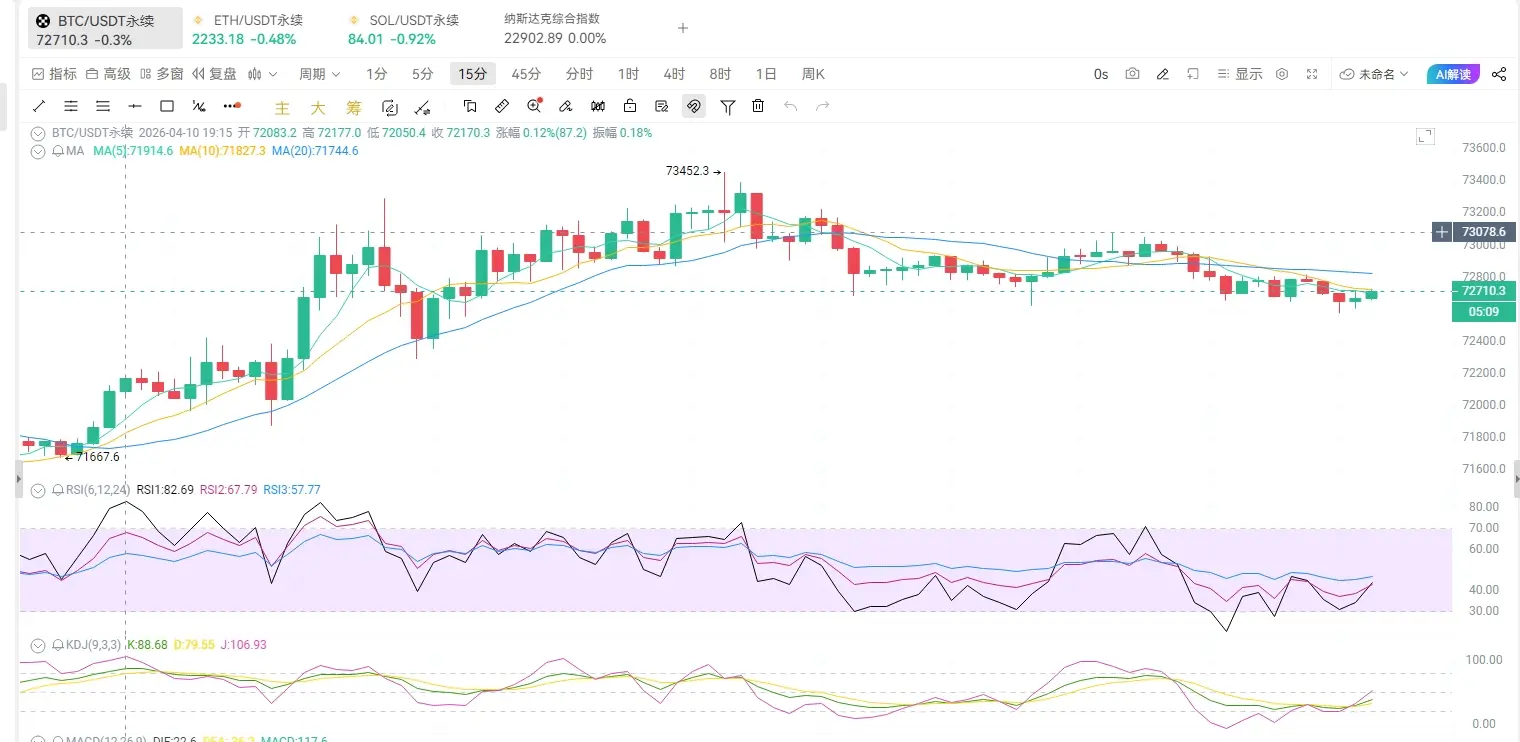Toggle the magnet link drawing mode
Screen dimensions: 1520x742
694,106
